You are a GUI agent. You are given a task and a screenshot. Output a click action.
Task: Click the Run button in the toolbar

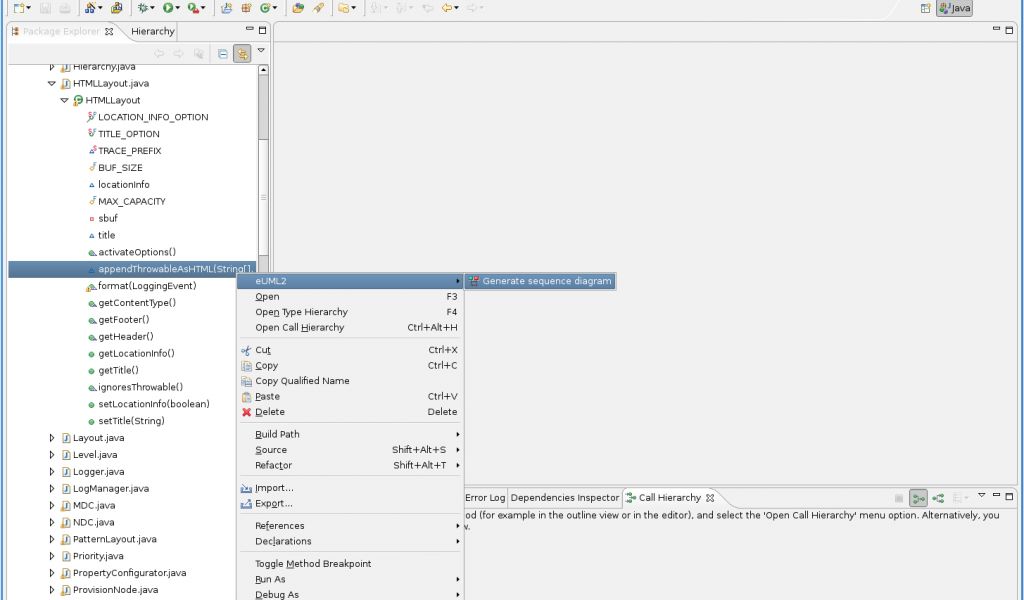click(x=168, y=8)
